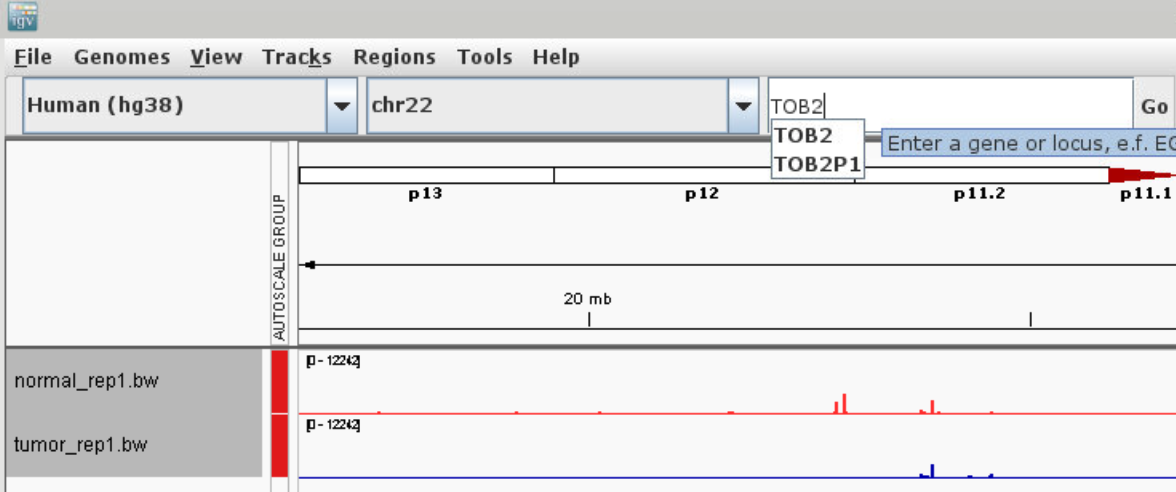Image resolution: width=1176 pixels, height=492 pixels.
Task: Click the red attribute swatch beside normal_rep1.bw
Action: tap(279, 381)
